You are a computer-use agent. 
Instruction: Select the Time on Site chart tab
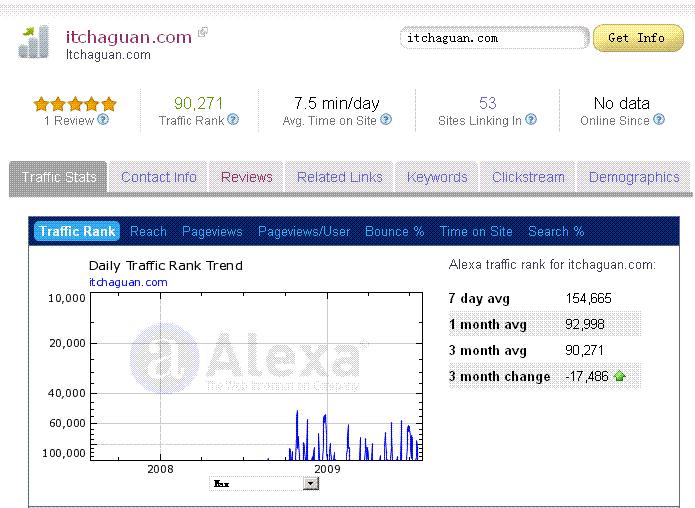tap(476, 231)
